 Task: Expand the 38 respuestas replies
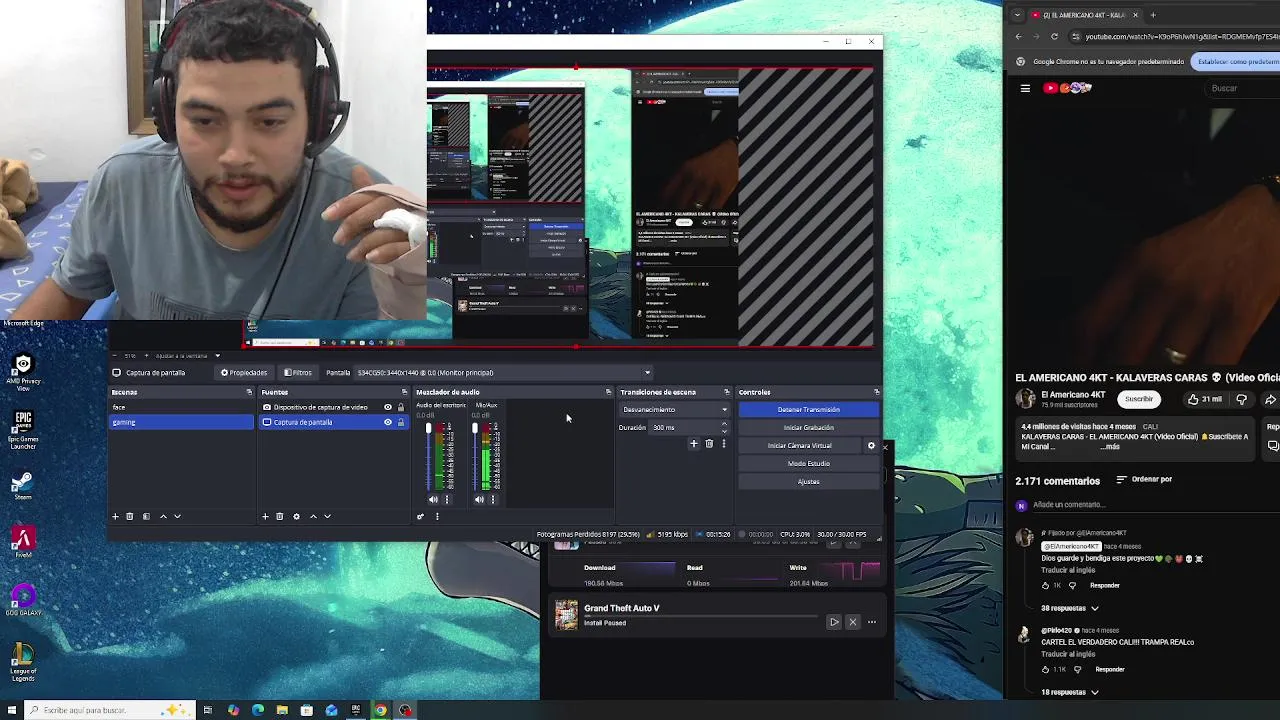pyautogui.click(x=1070, y=608)
